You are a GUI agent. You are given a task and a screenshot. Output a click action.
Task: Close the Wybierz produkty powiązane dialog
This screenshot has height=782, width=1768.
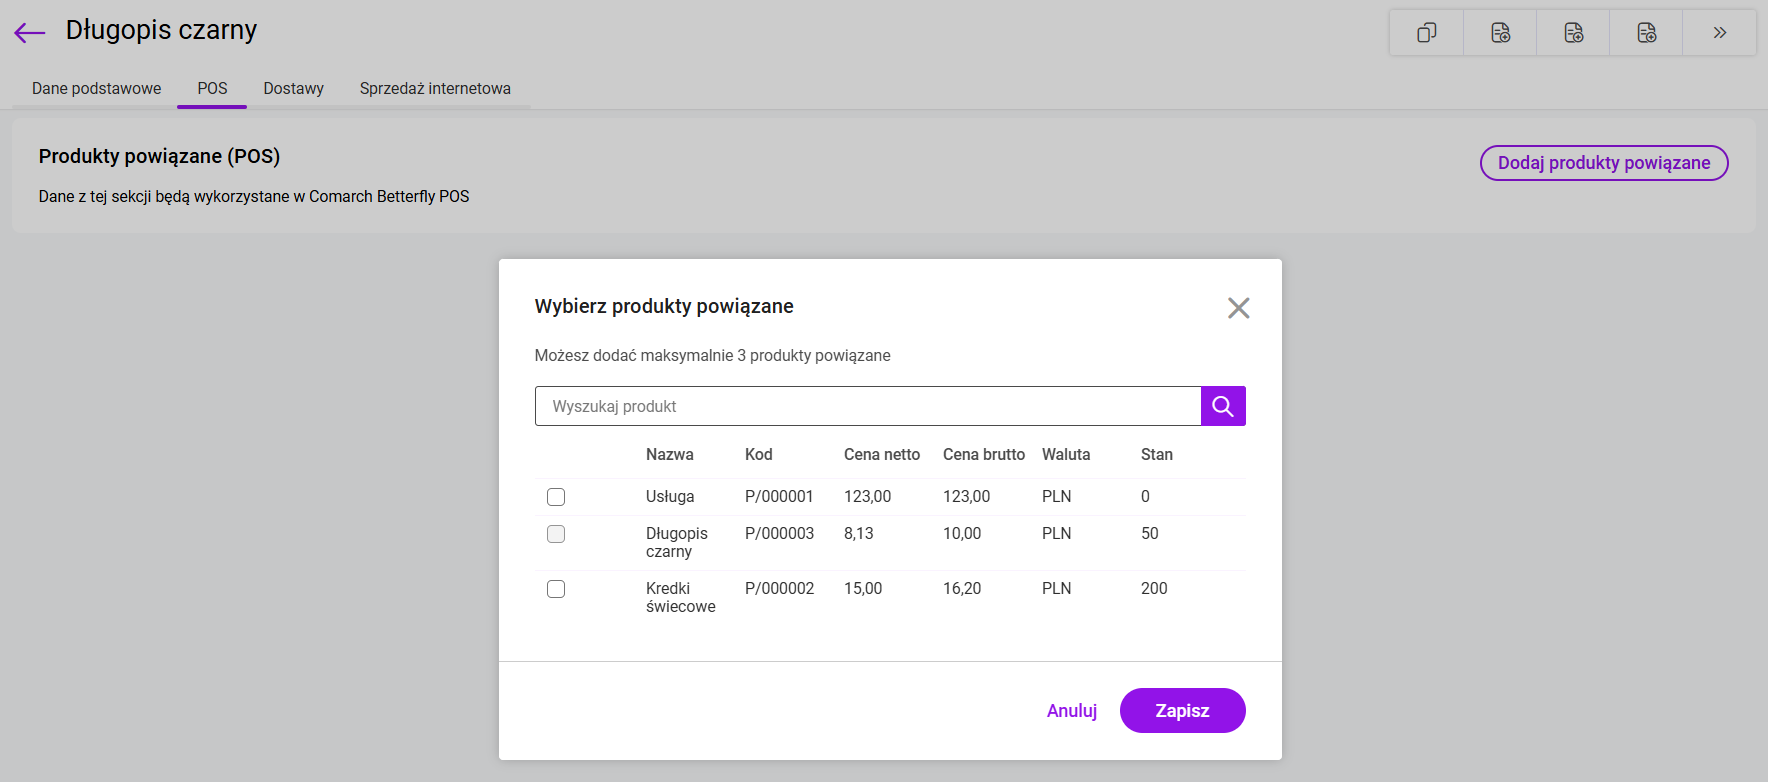1238,308
